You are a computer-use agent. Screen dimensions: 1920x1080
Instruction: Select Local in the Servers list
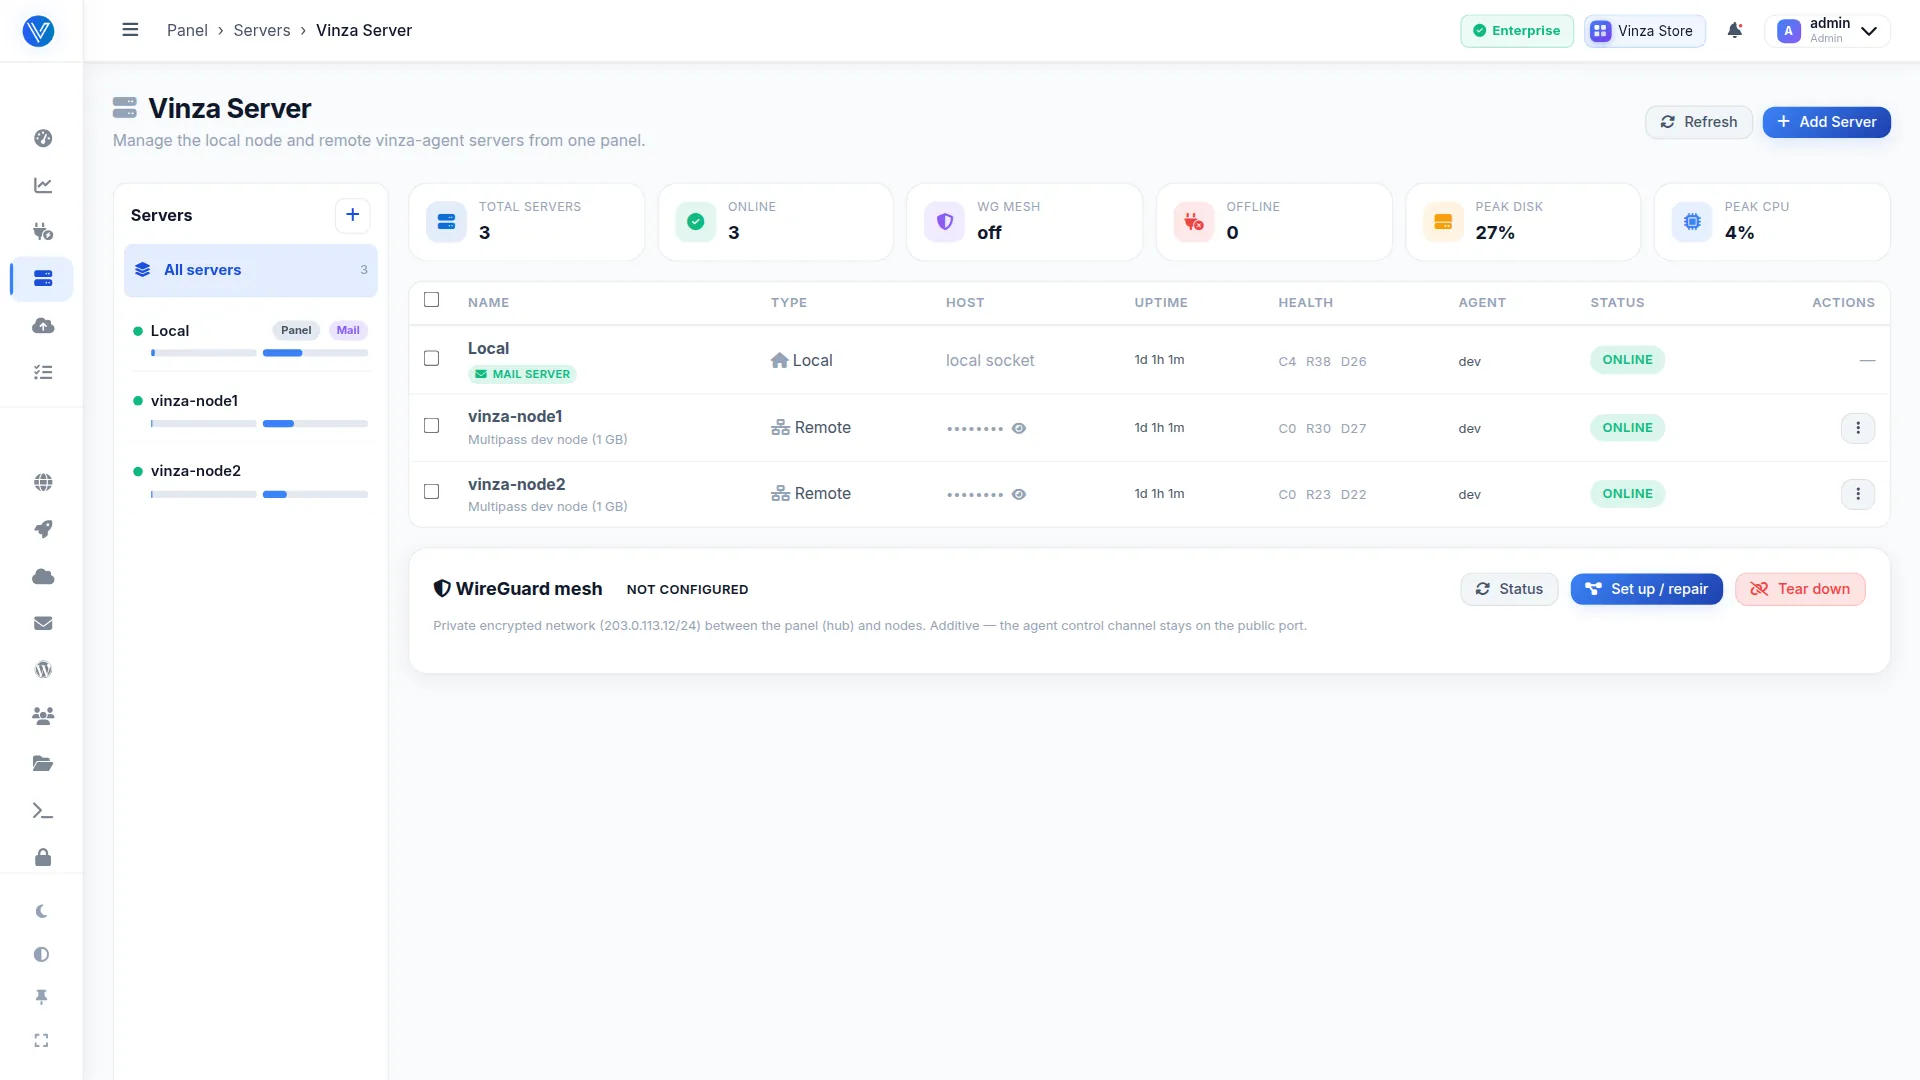pyautogui.click(x=250, y=340)
